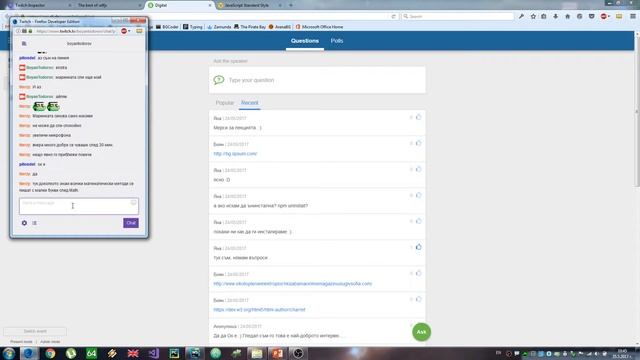Open the bg.ipsum.com link

click(235, 154)
